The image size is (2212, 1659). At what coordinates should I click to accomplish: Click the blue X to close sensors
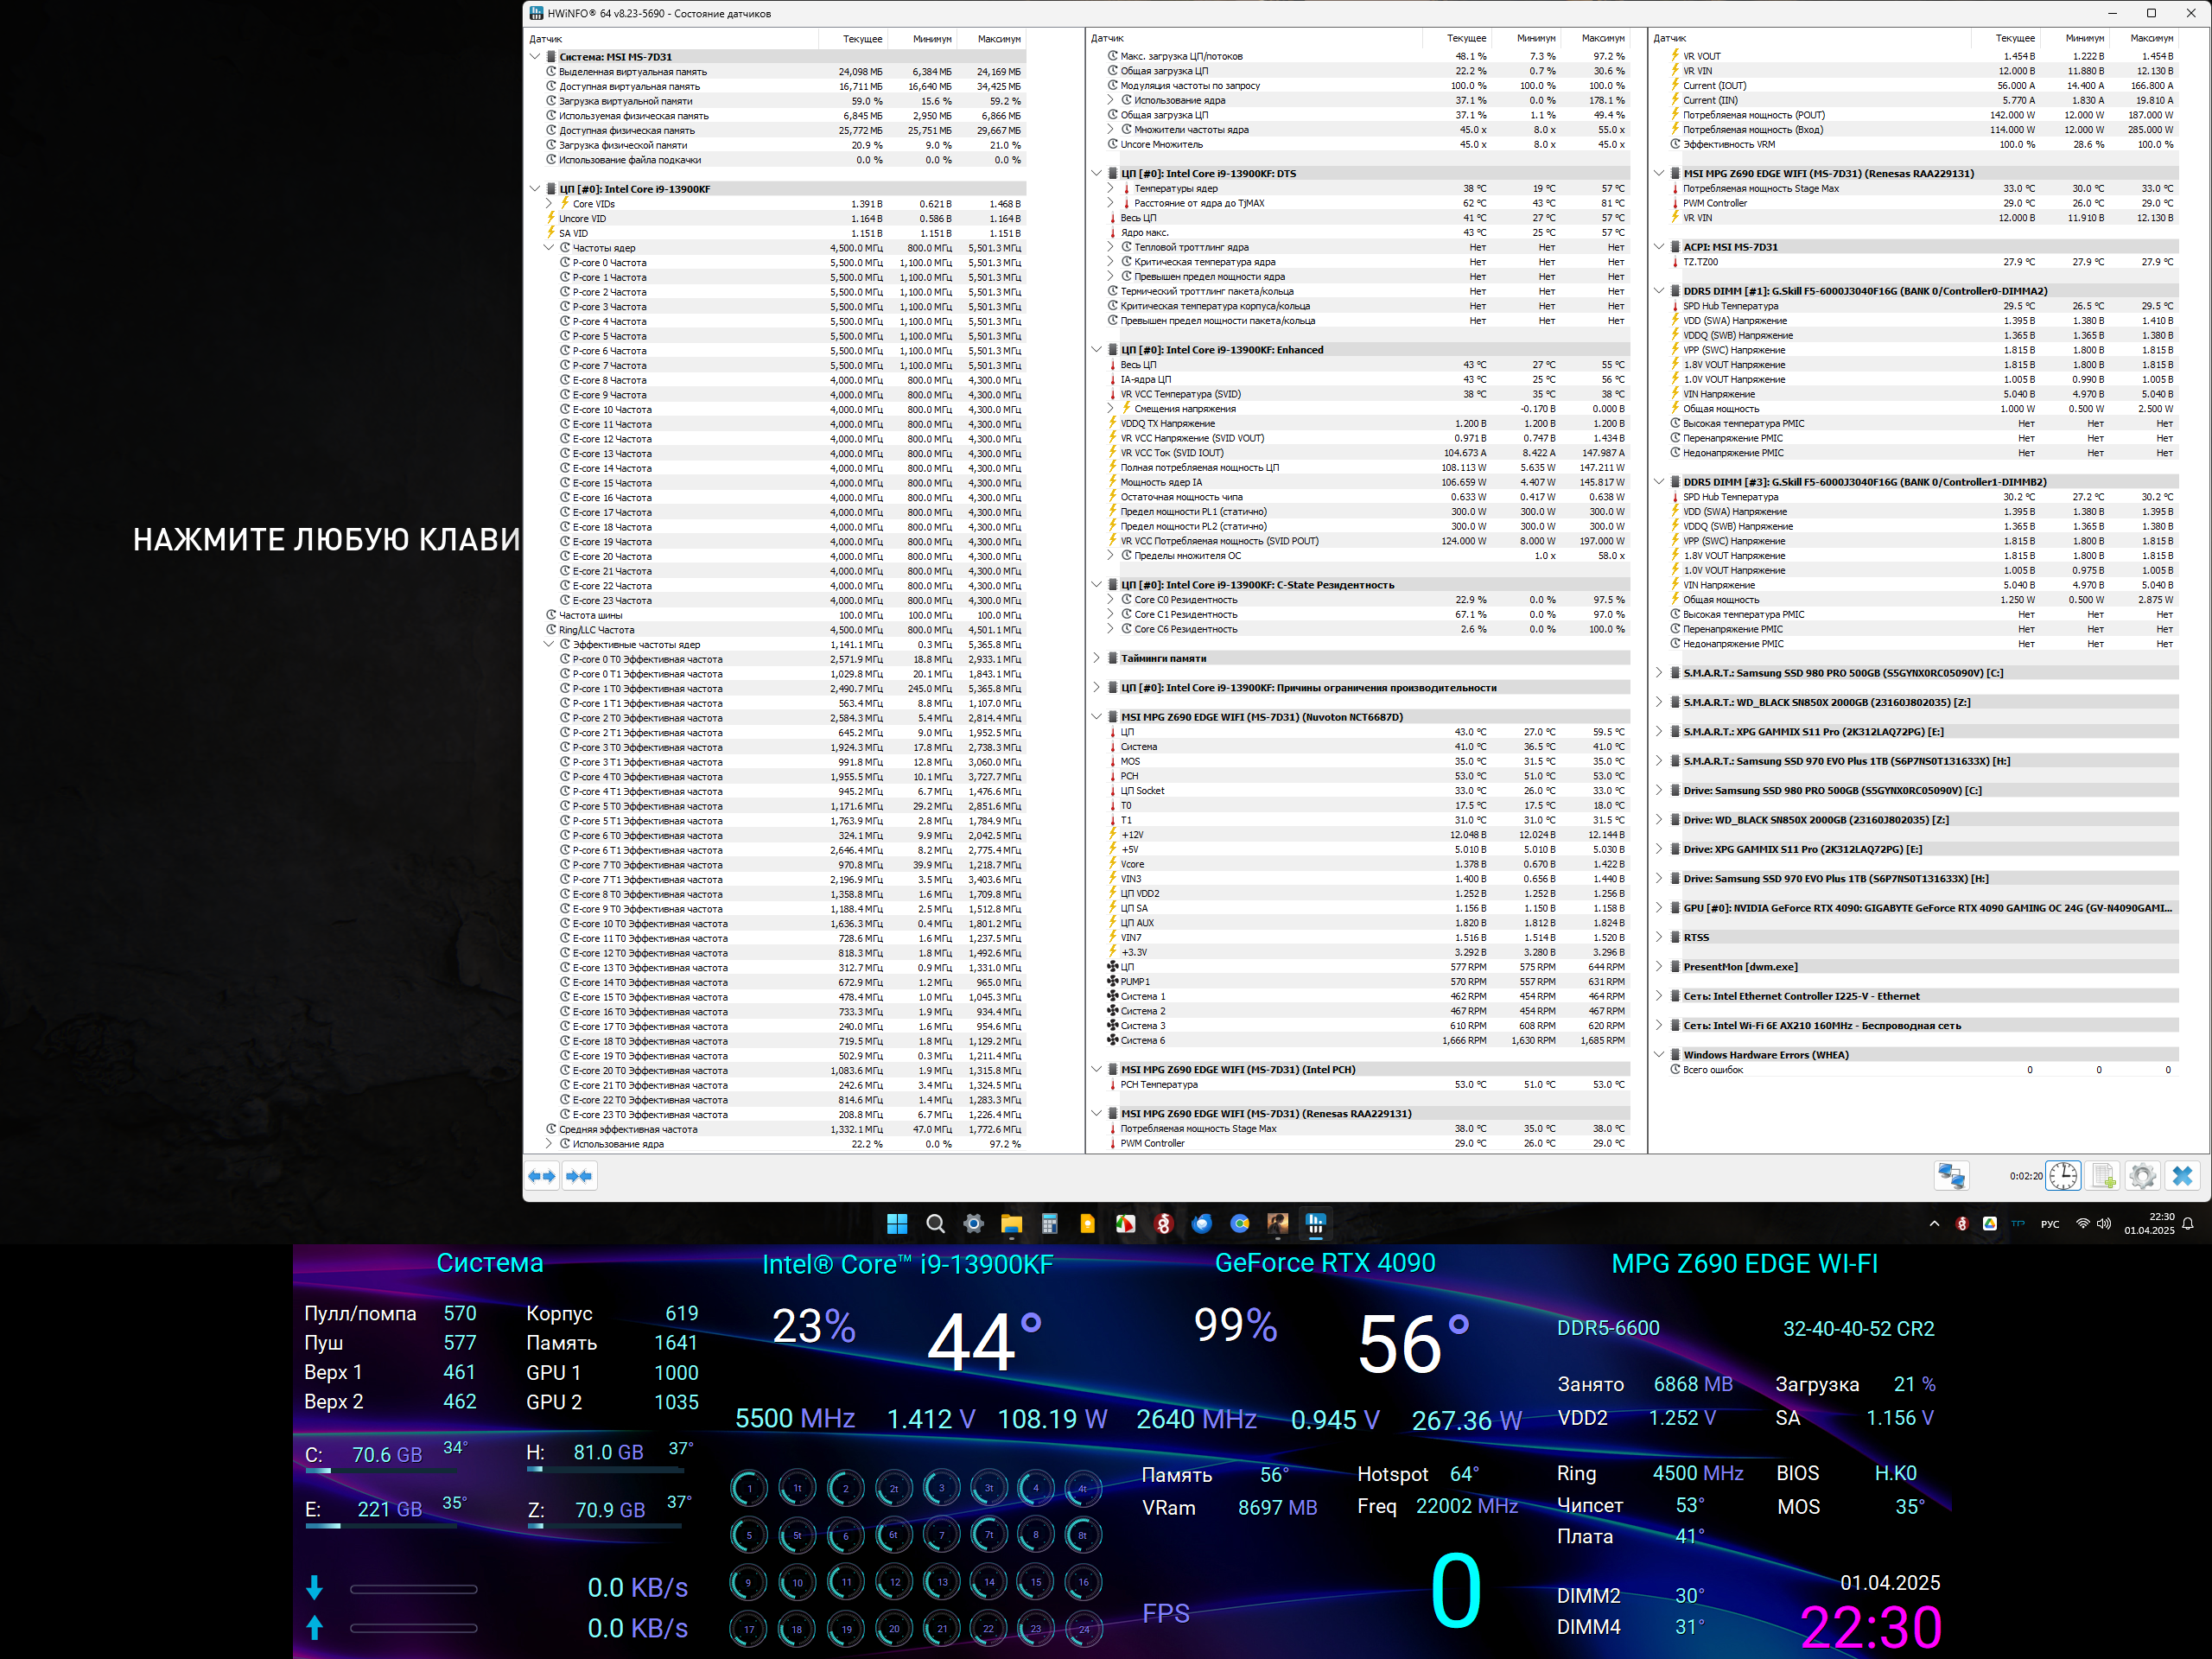(2182, 1176)
